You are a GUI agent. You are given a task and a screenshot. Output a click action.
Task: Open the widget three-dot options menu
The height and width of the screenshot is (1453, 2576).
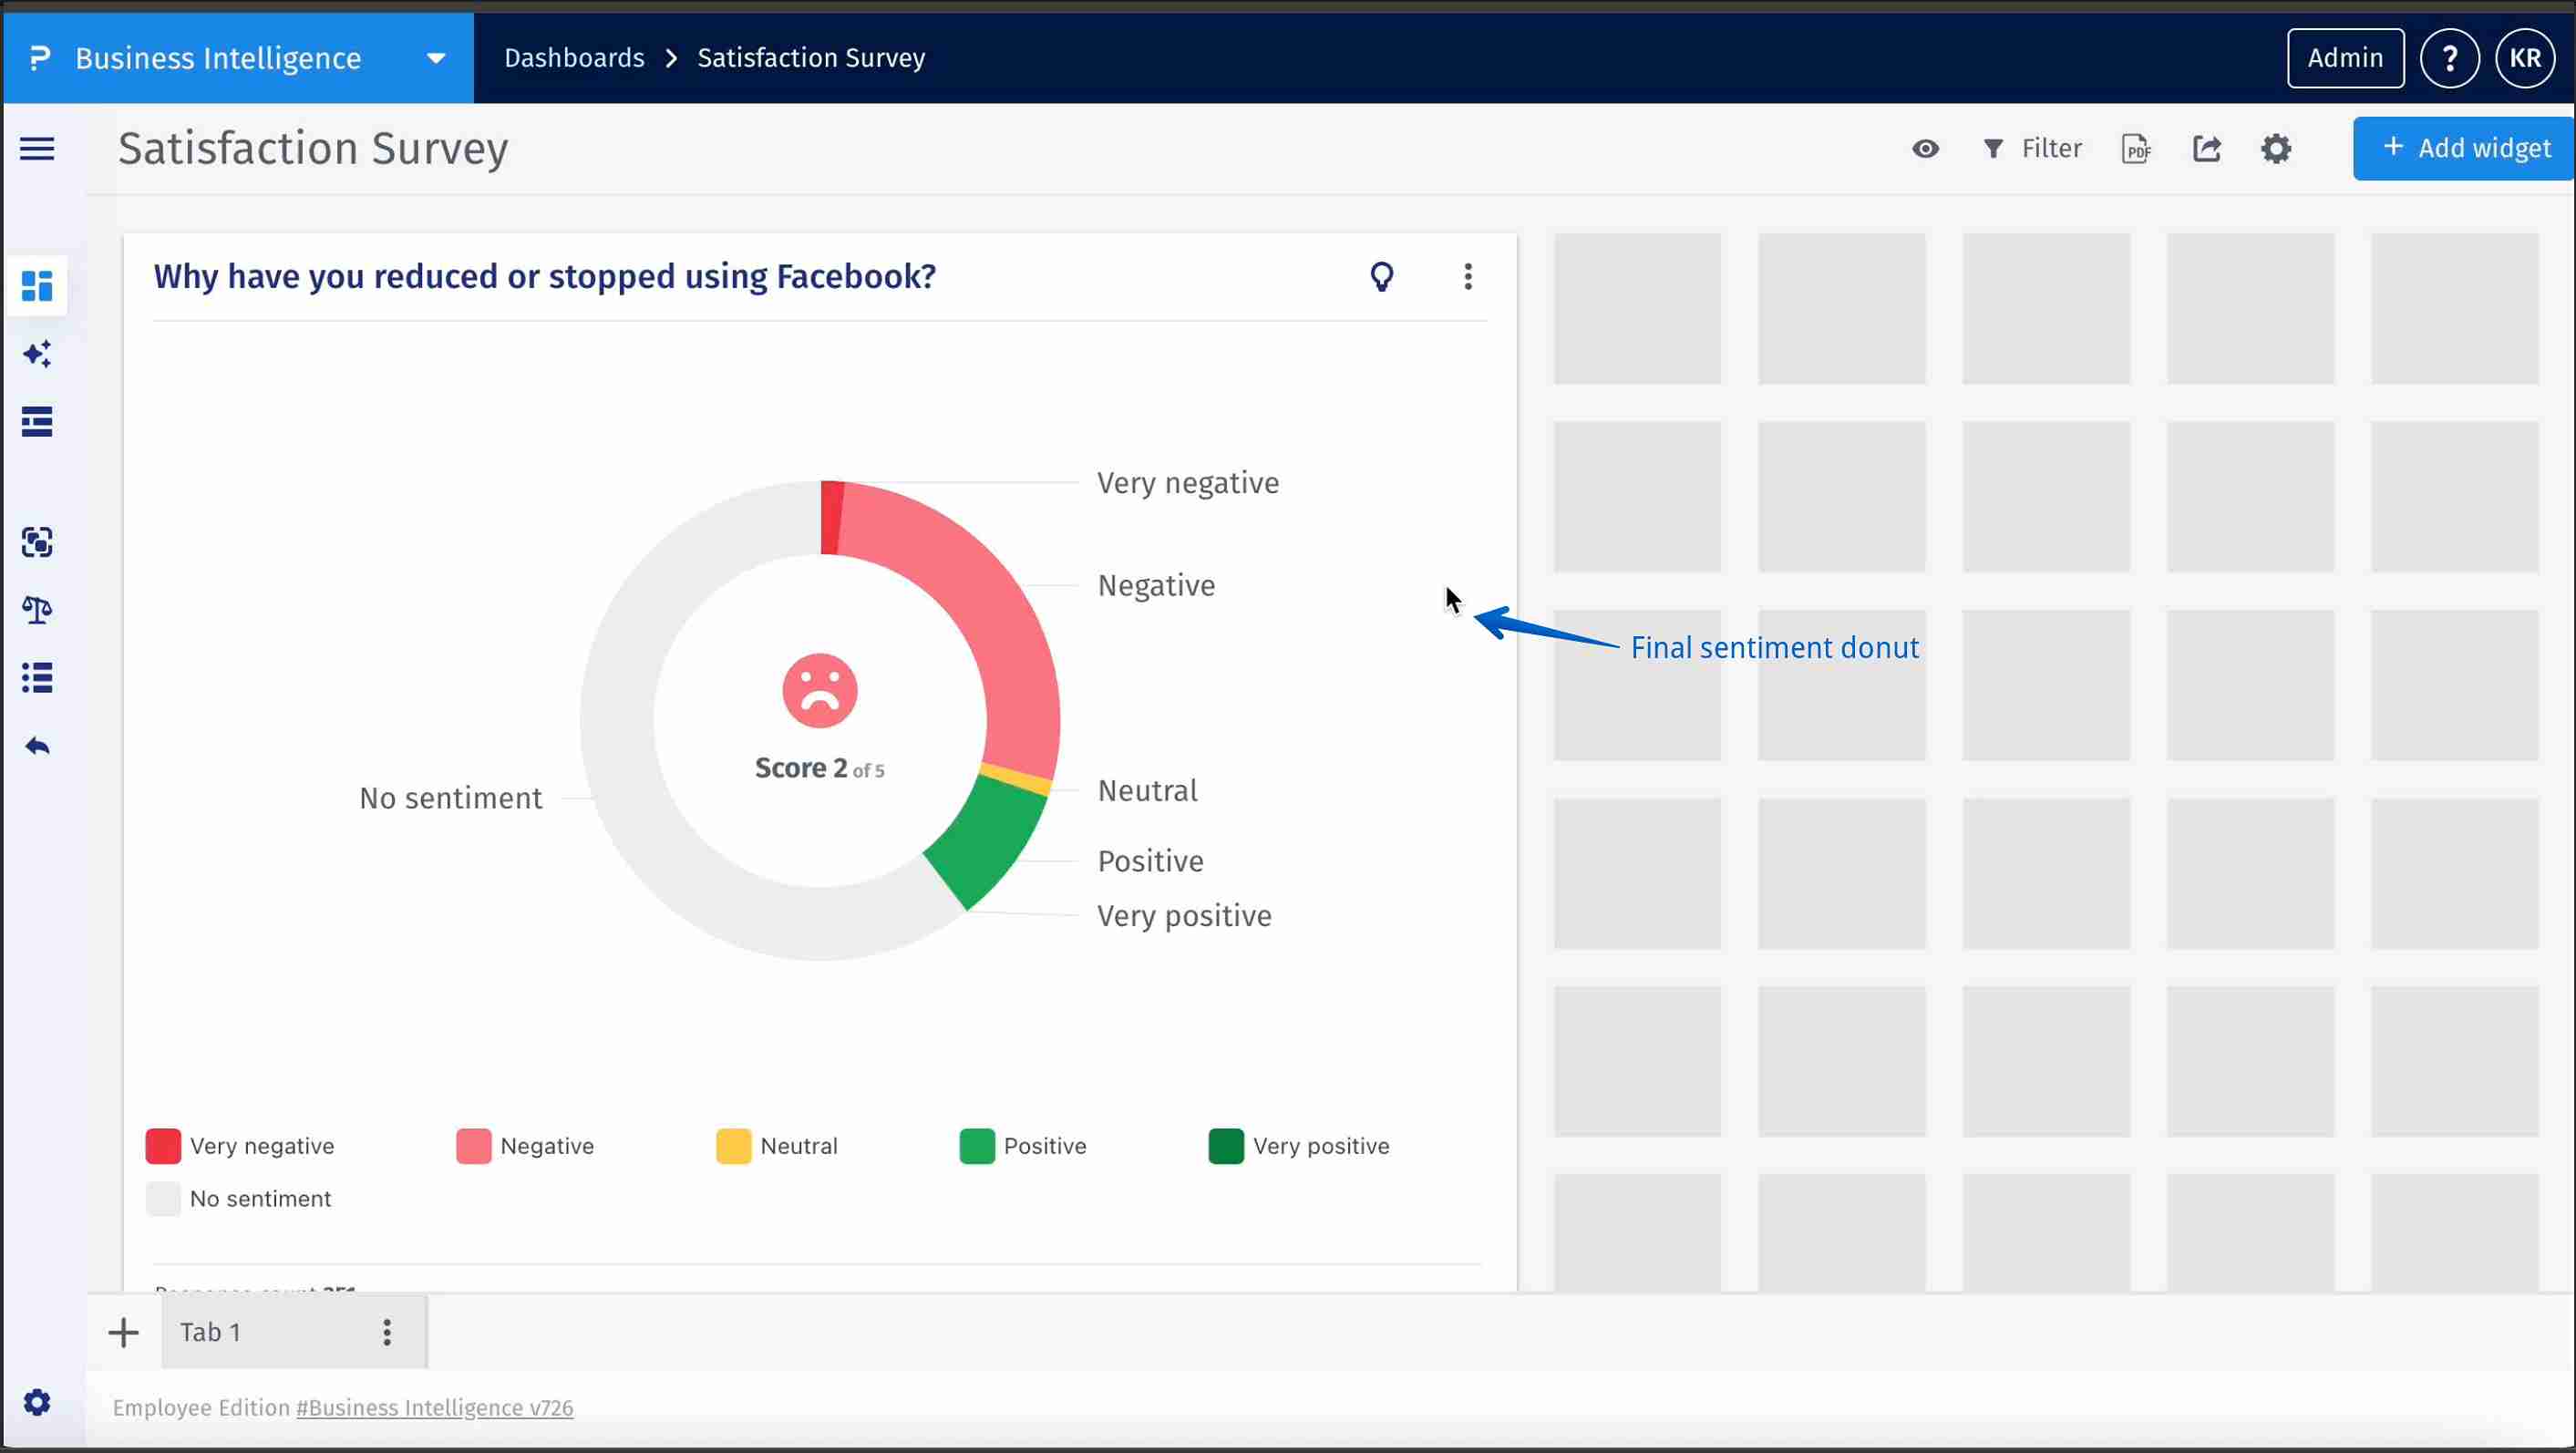[x=1467, y=277]
